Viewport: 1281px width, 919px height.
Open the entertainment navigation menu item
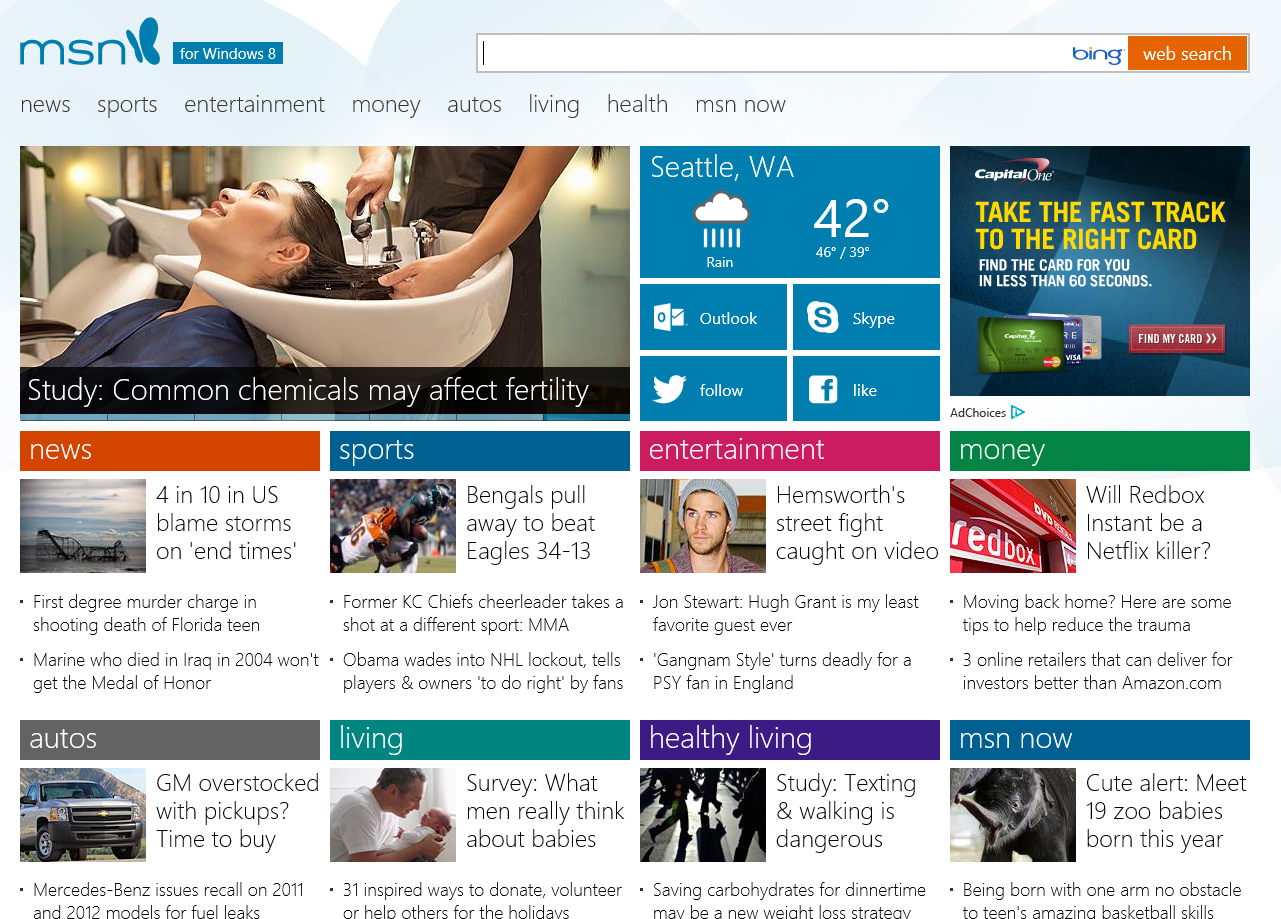[x=254, y=104]
